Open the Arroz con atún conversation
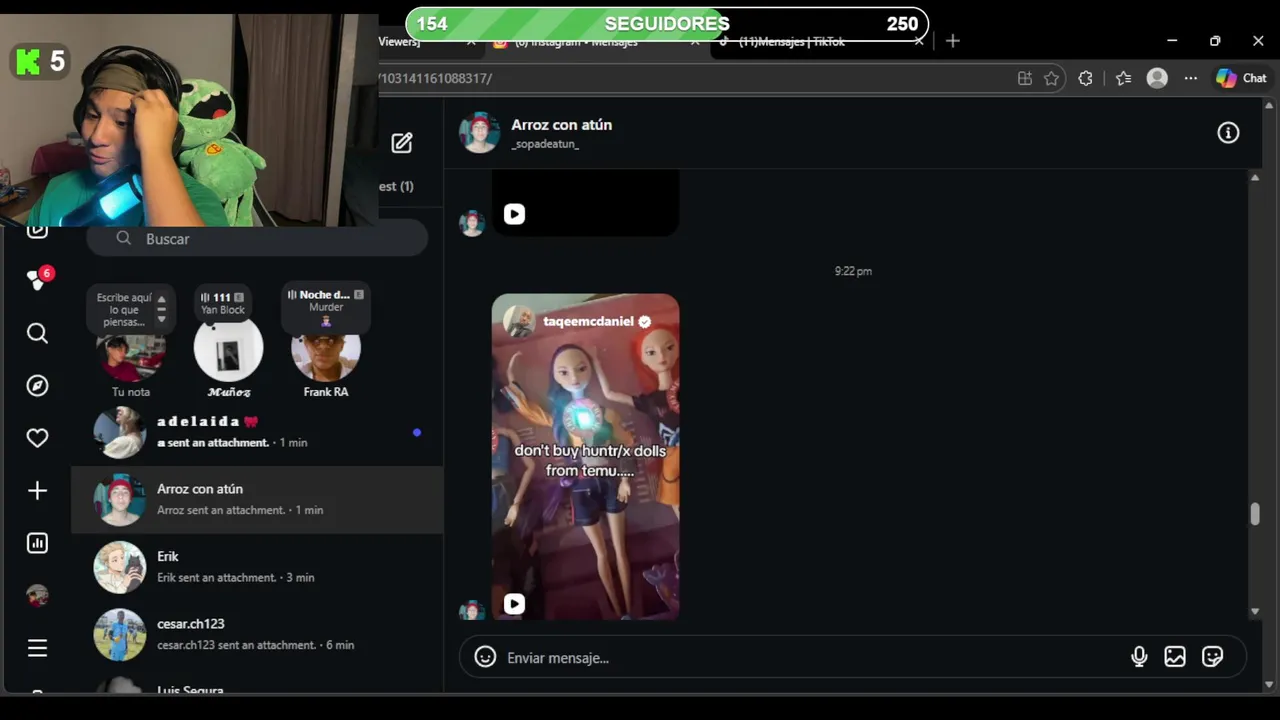Image resolution: width=1280 pixels, height=720 pixels. click(257, 499)
